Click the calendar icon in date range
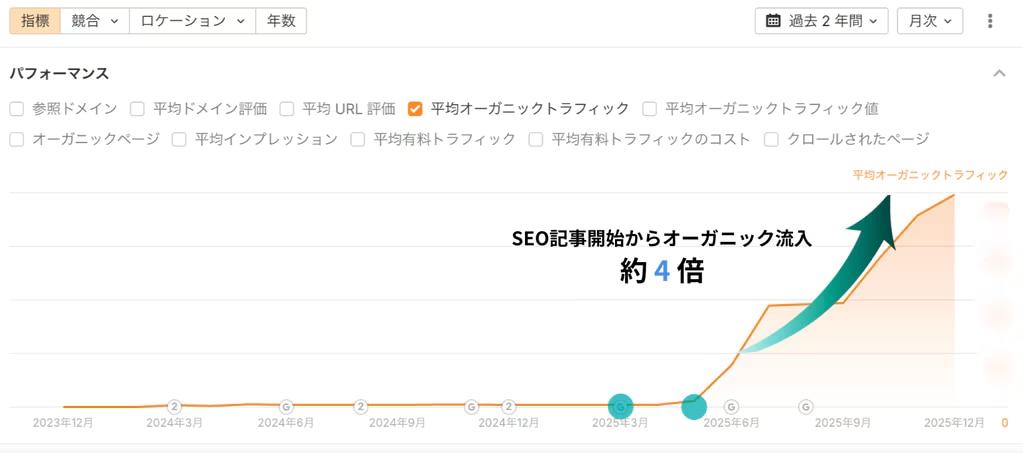This screenshot has width=1023, height=453. point(773,21)
